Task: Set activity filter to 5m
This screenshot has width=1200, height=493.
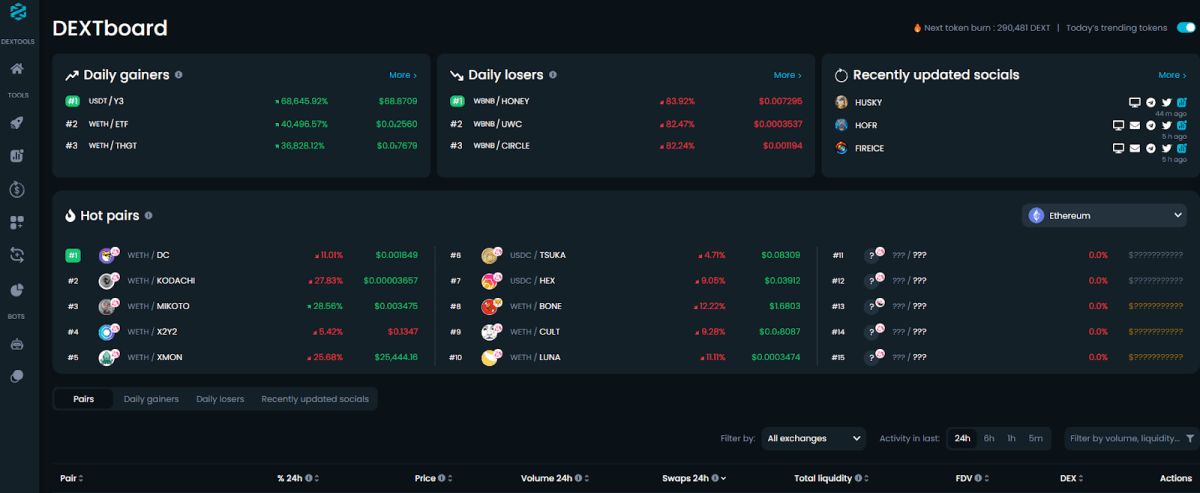Action: tap(1035, 438)
